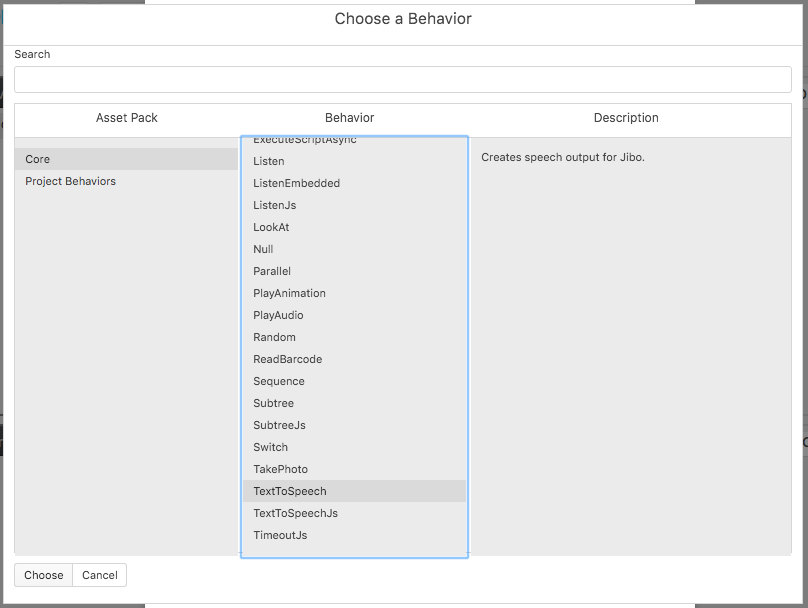Choose the Sequence behavior
The height and width of the screenshot is (608, 808).
279,381
